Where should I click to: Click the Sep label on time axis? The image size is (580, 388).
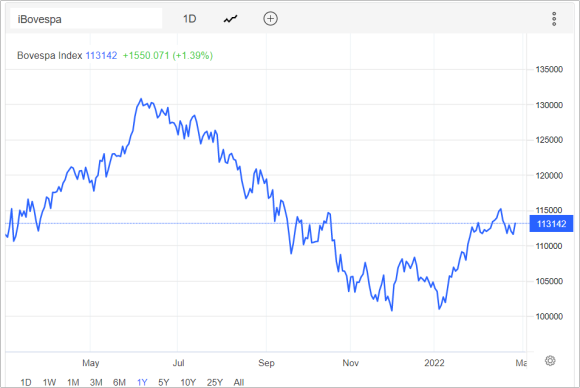pos(266,363)
